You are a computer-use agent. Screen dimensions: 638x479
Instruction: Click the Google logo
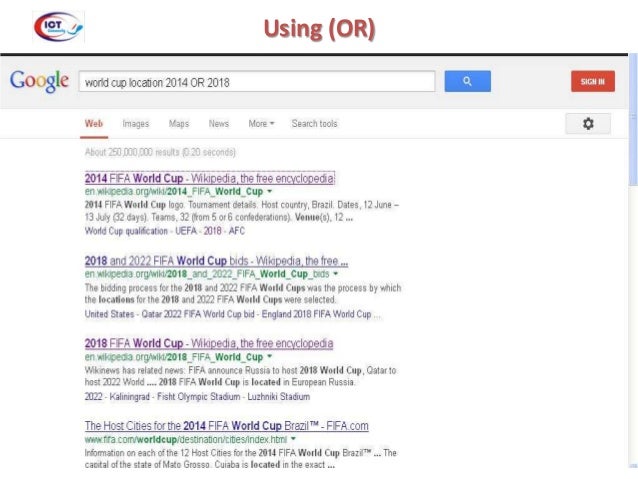tap(39, 81)
